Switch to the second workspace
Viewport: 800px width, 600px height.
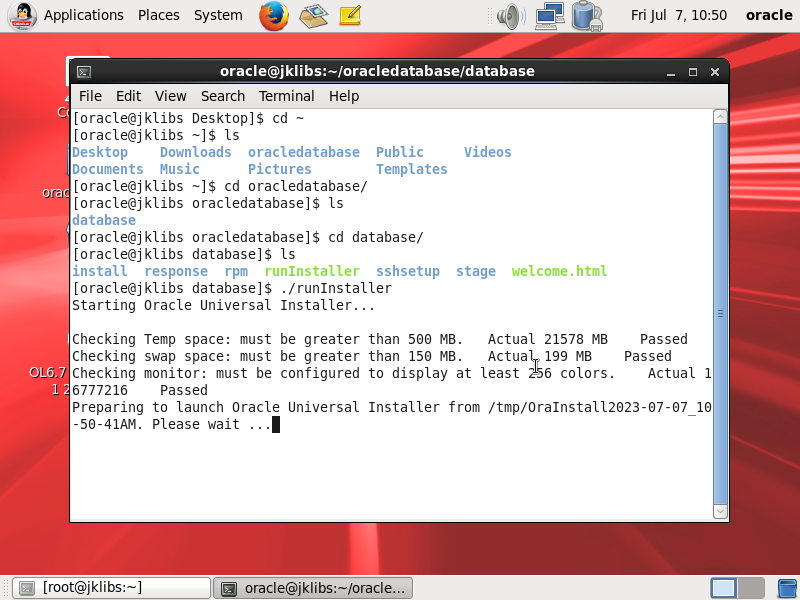[751, 588]
